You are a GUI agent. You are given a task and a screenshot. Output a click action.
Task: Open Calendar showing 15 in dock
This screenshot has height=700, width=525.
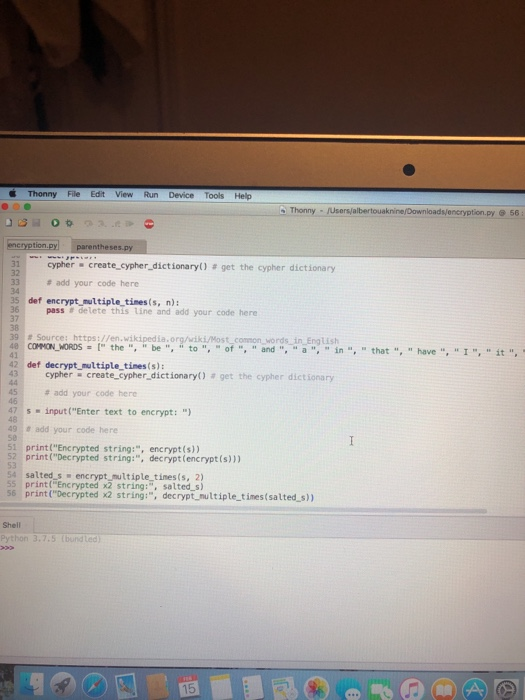click(x=188, y=686)
